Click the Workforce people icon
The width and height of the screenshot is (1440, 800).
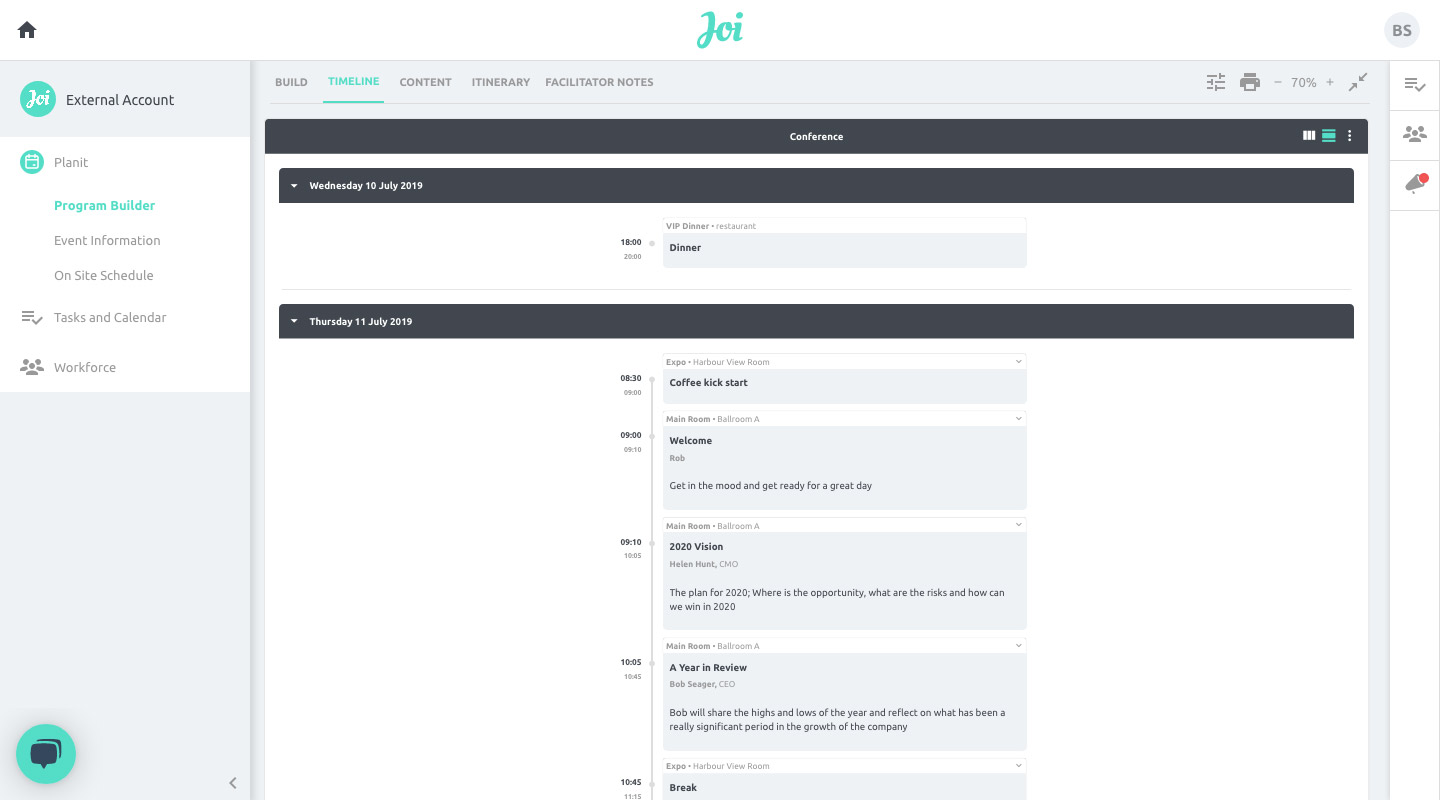pyautogui.click(x=32, y=367)
